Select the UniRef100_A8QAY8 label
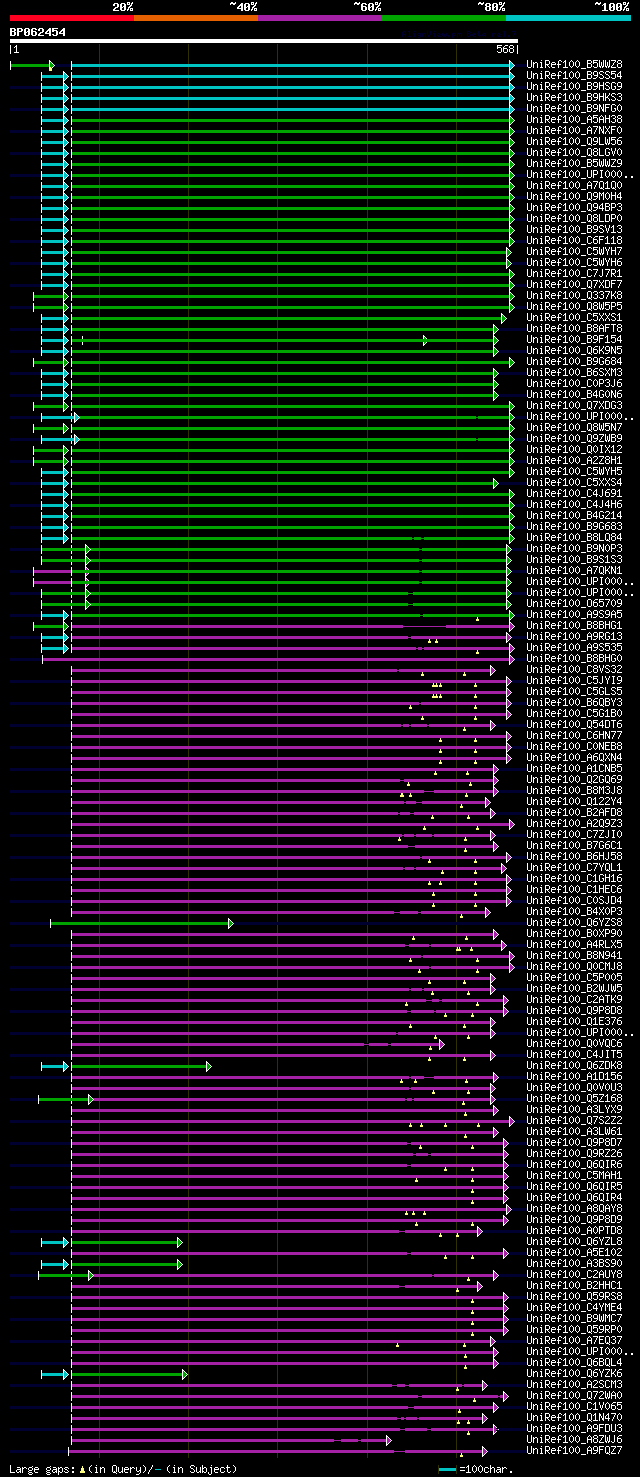The image size is (640, 1477). 574,1208
